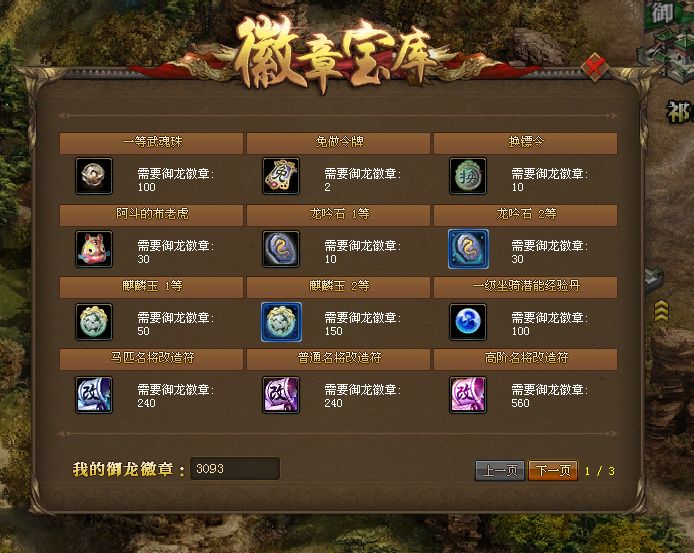Image resolution: width=694 pixels, height=553 pixels.
Task: Choose the 换镖令 jade icon
Action: 468,176
